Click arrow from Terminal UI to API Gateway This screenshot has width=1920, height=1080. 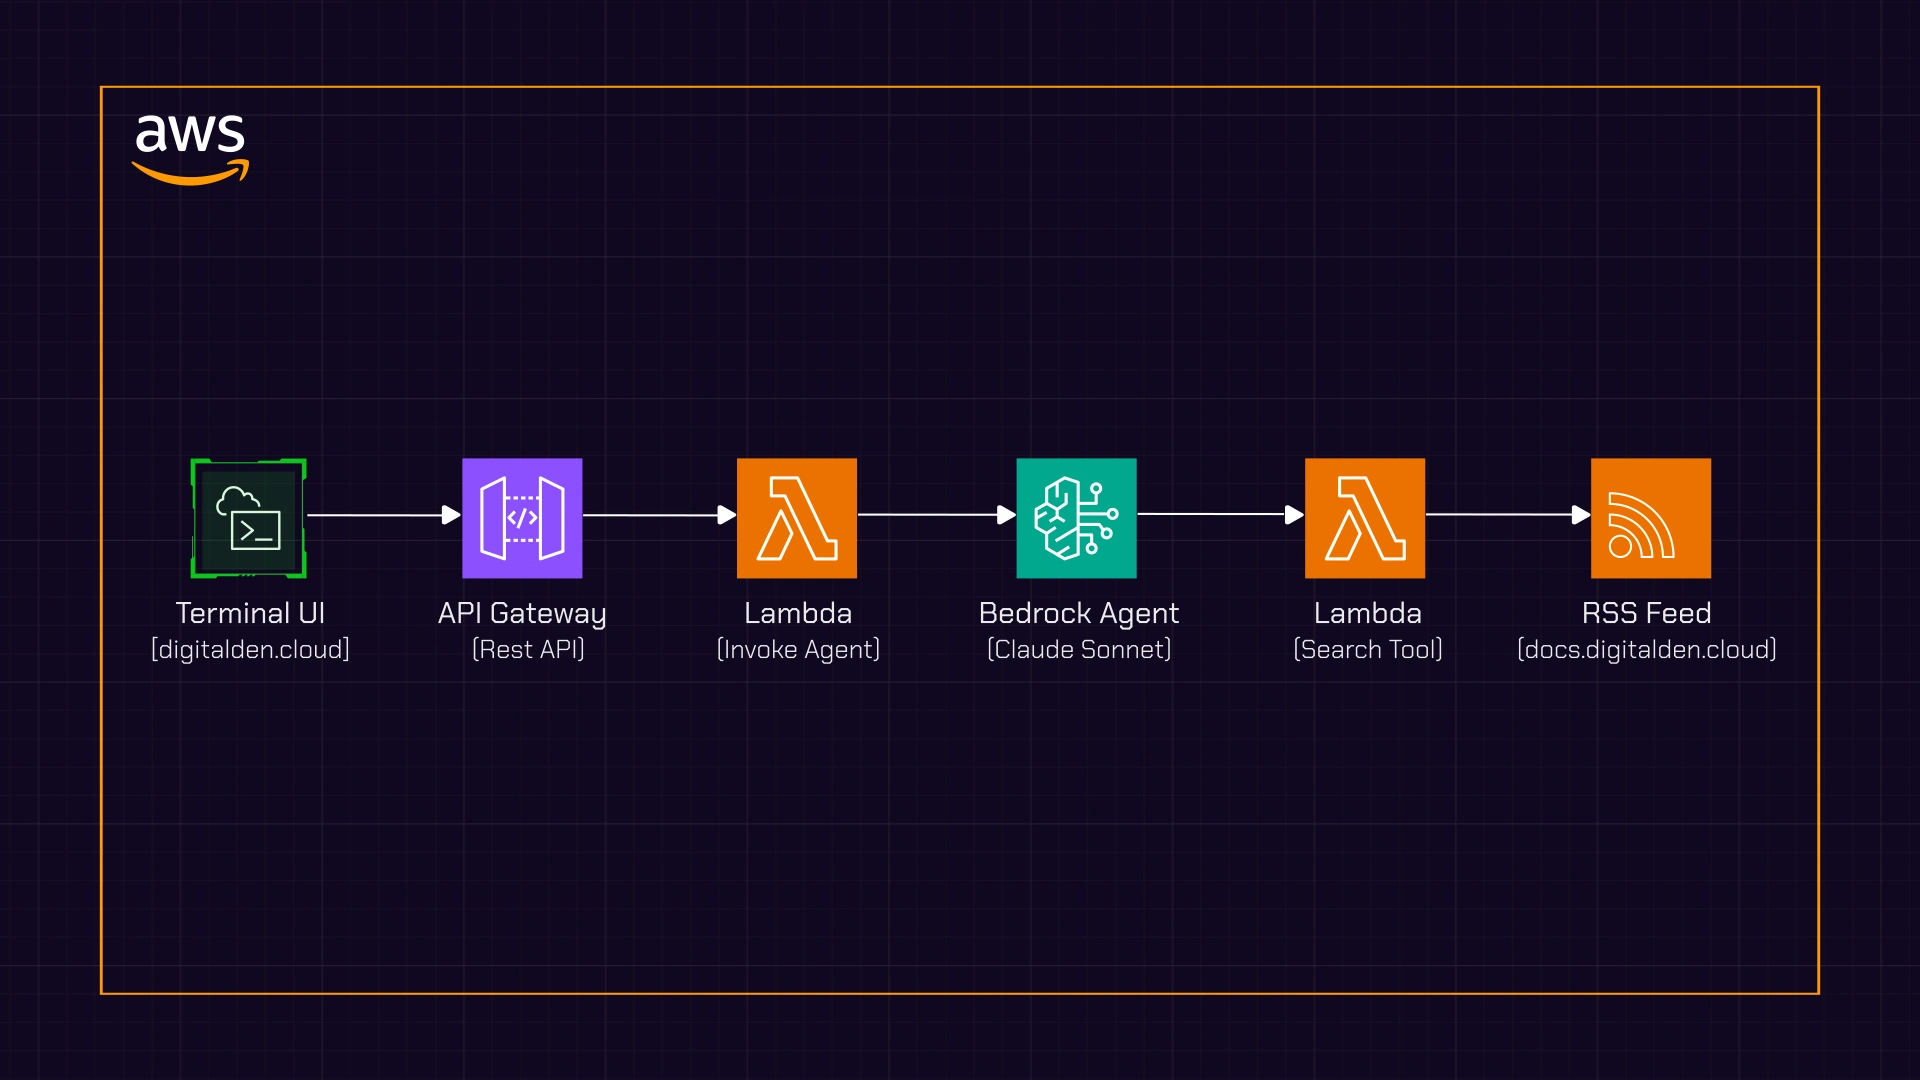point(383,515)
